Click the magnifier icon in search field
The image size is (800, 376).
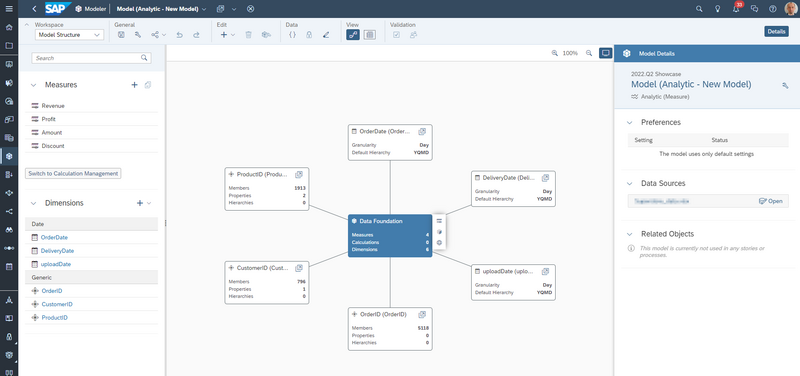[x=144, y=58]
